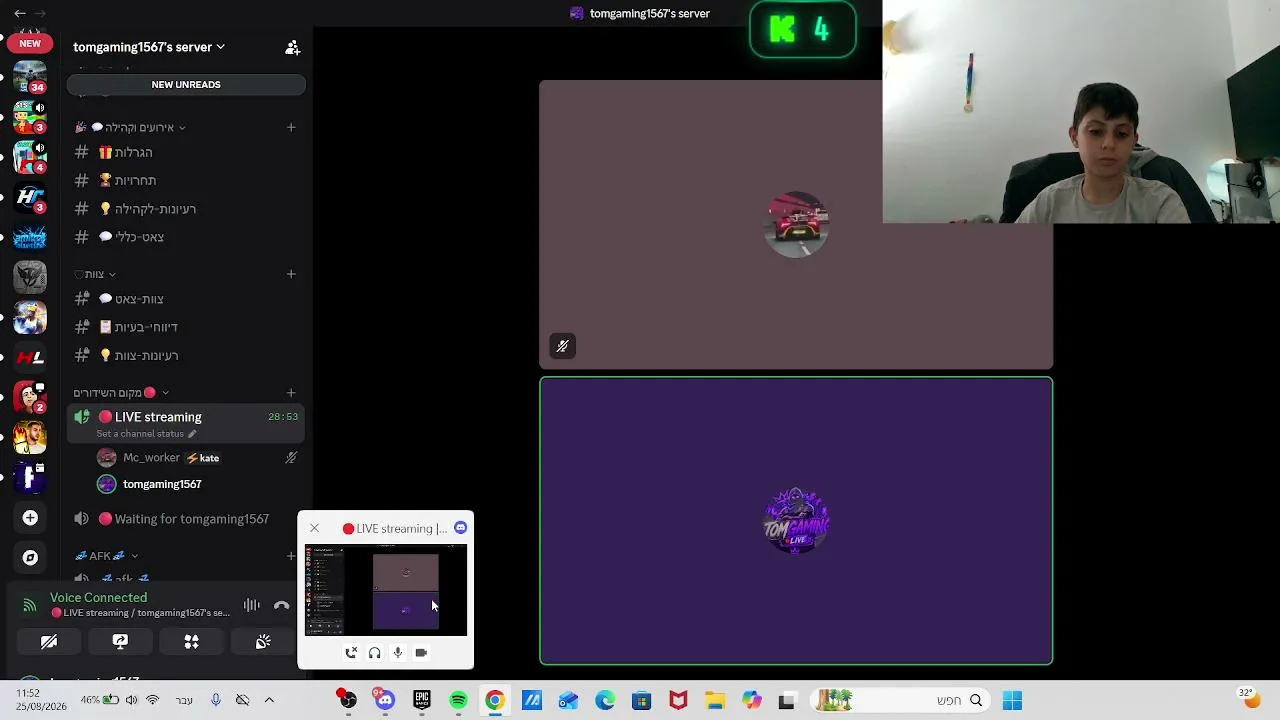Image resolution: width=1280 pixels, height=720 pixels.
Task: Open the server showing 34 badge
Action: [30, 76]
